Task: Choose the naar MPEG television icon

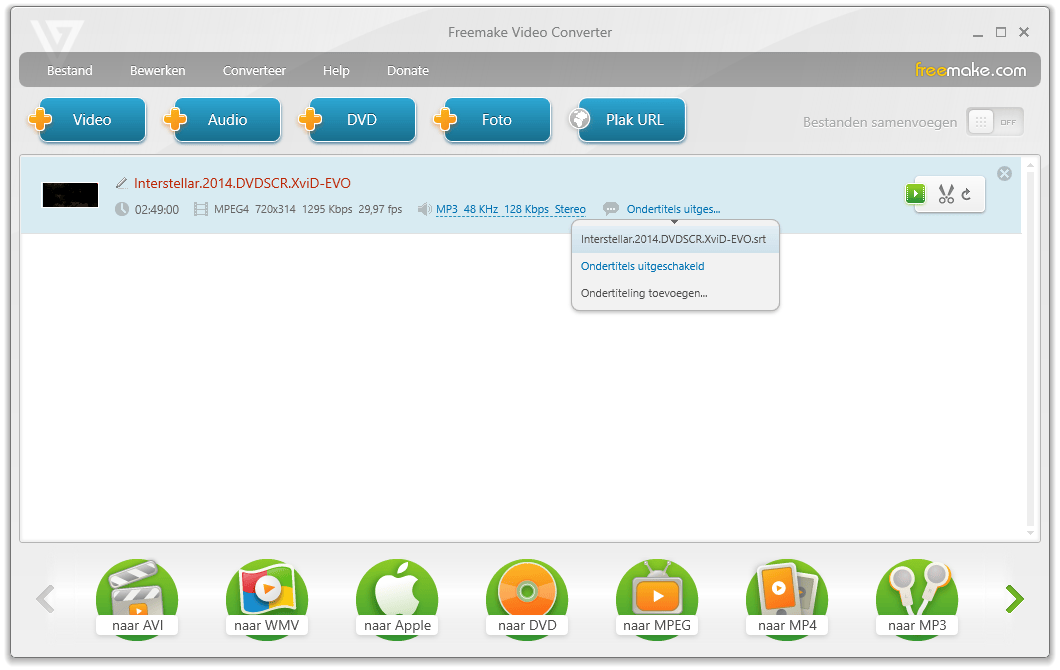Action: 657,598
